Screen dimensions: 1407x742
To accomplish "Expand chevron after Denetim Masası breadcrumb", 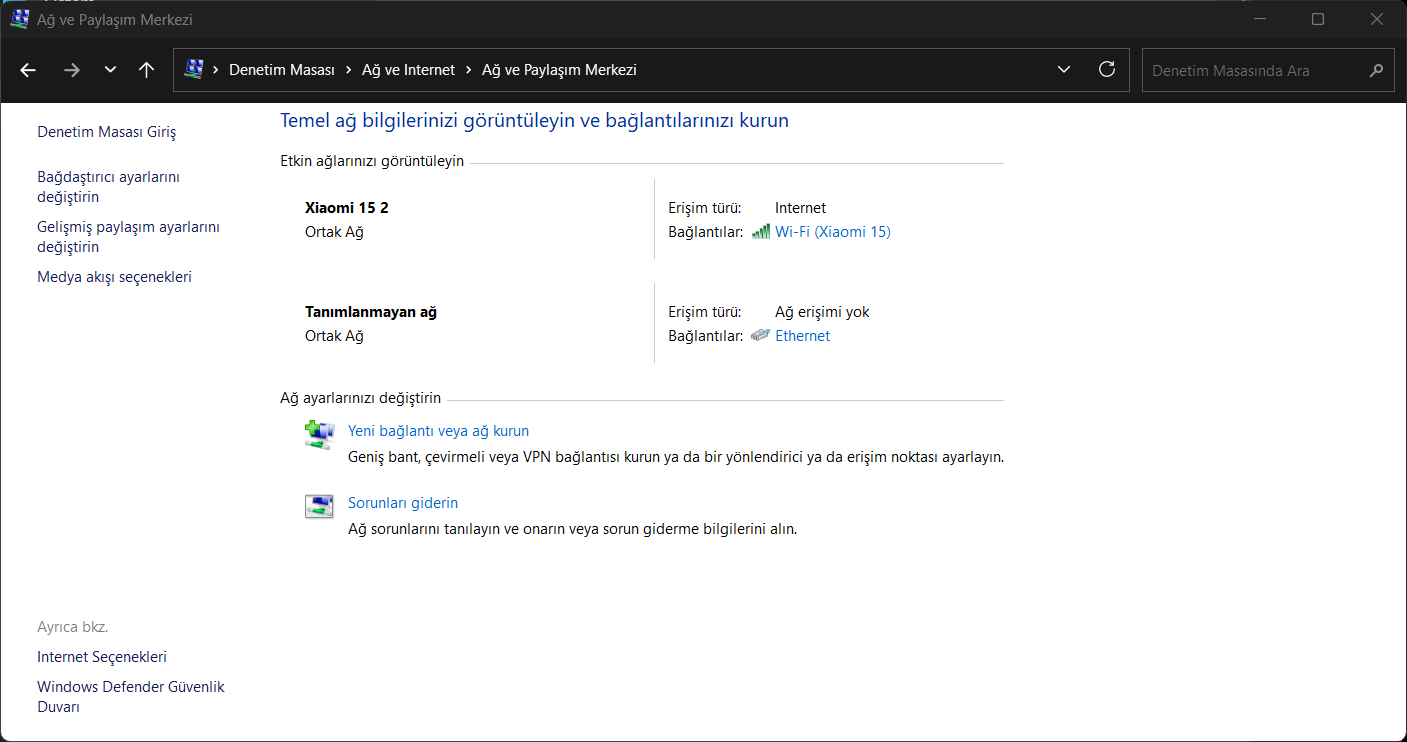I will pos(349,70).
